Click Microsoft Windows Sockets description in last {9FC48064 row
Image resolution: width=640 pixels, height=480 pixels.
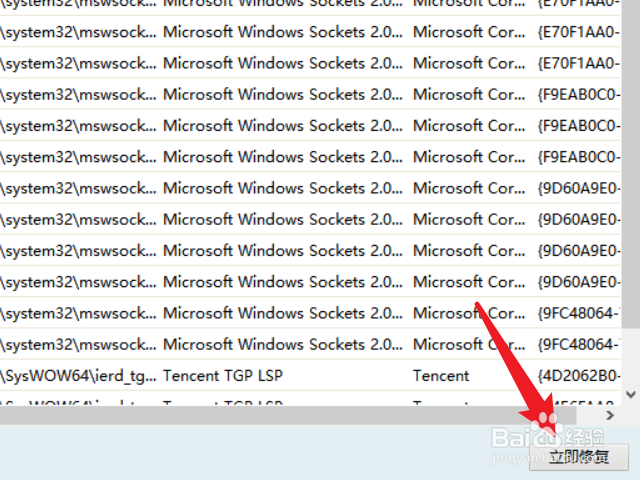278,345
